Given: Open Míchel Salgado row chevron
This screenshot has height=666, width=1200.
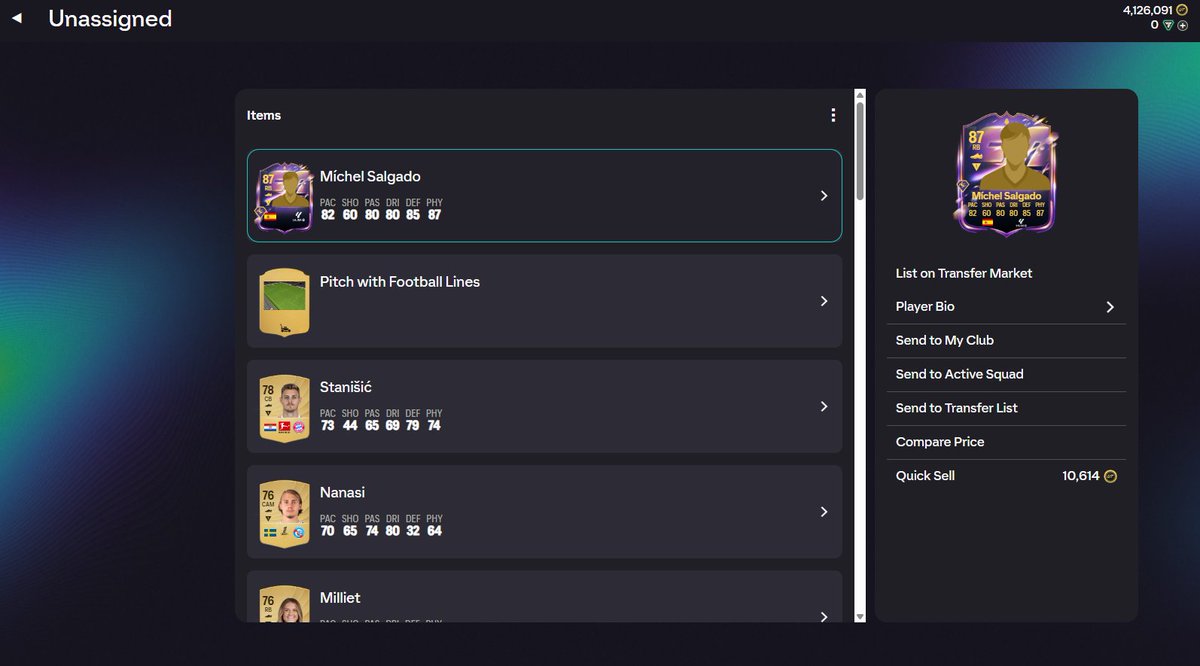Looking at the screenshot, I should [x=824, y=196].
